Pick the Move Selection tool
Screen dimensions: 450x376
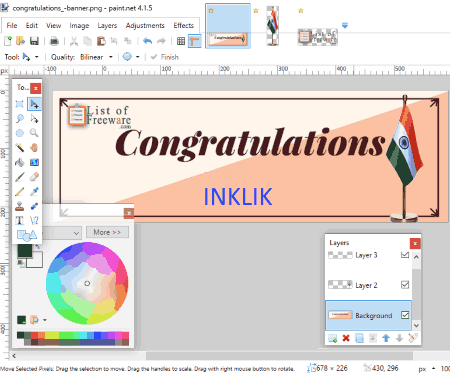tap(34, 119)
